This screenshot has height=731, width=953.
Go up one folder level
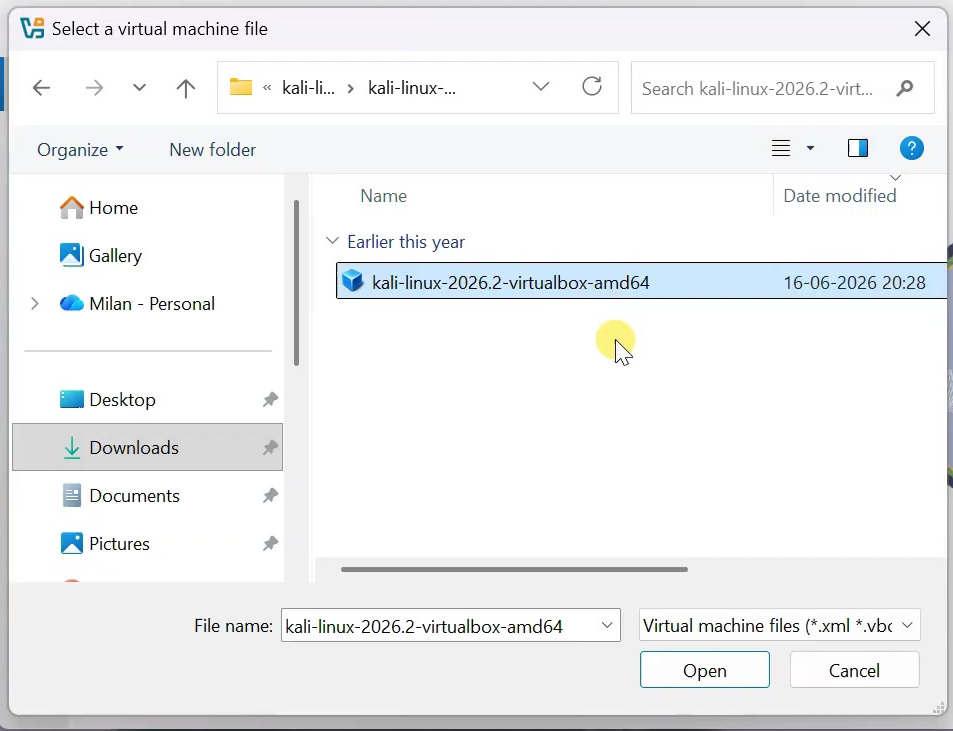[x=185, y=88]
